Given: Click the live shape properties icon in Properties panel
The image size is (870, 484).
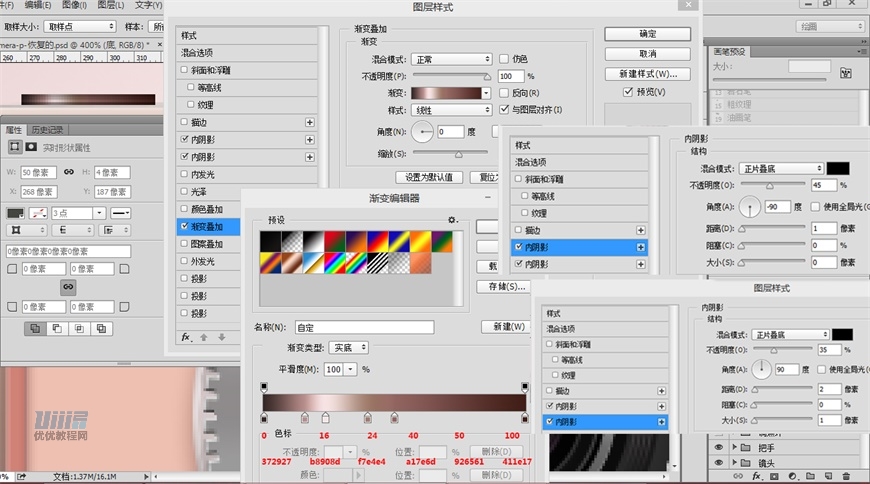Looking at the screenshot, I should (x=15, y=147).
